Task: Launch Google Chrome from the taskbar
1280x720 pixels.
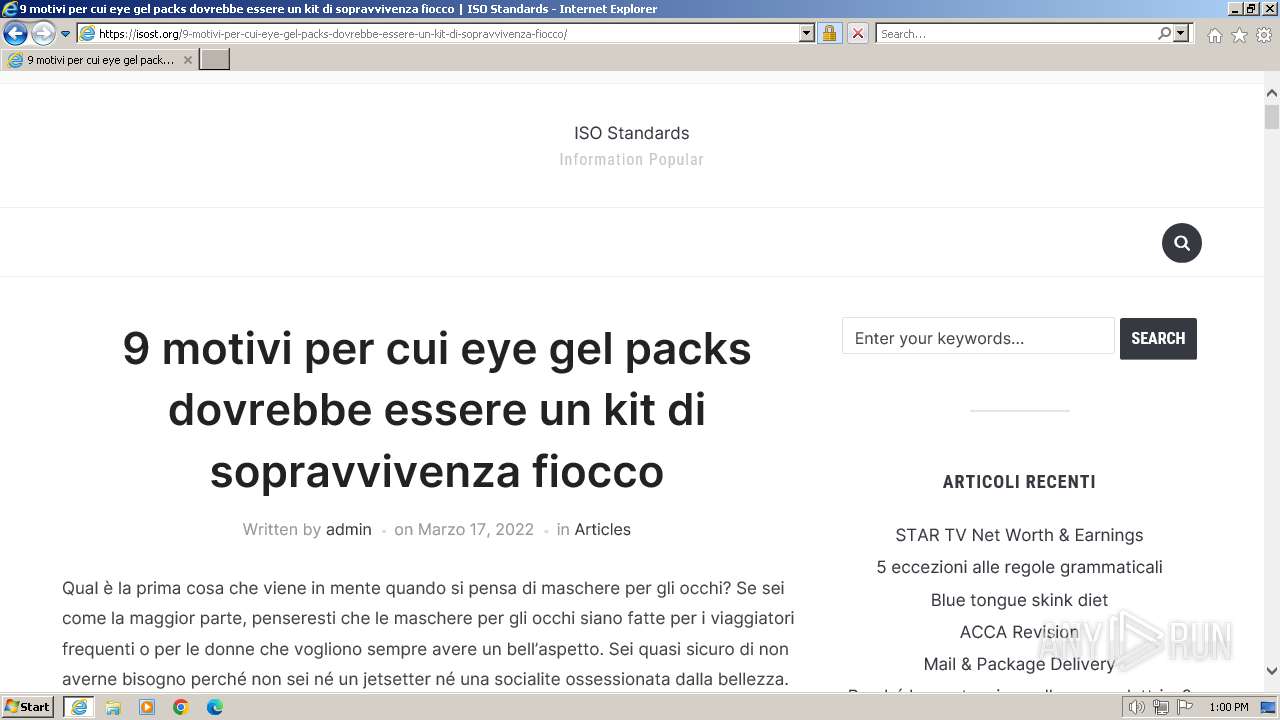Action: pos(181,707)
